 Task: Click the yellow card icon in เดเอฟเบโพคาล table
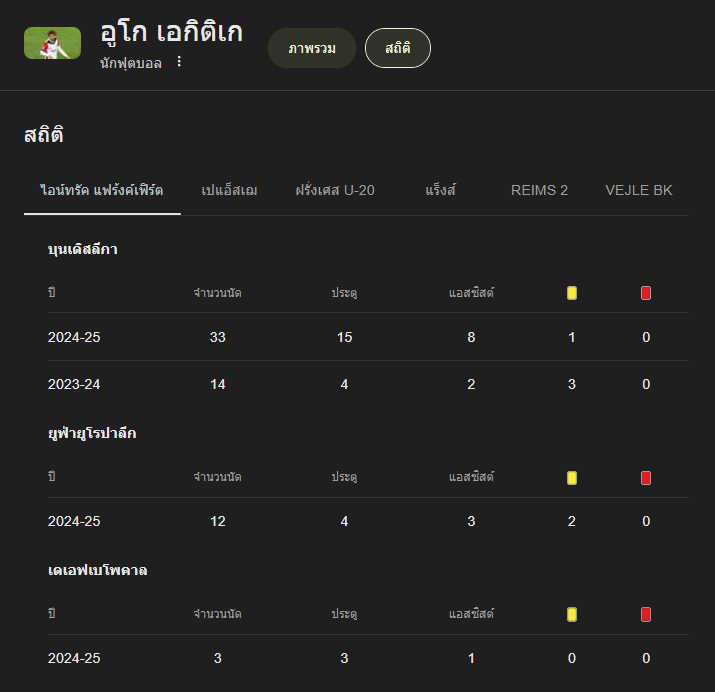tap(572, 615)
